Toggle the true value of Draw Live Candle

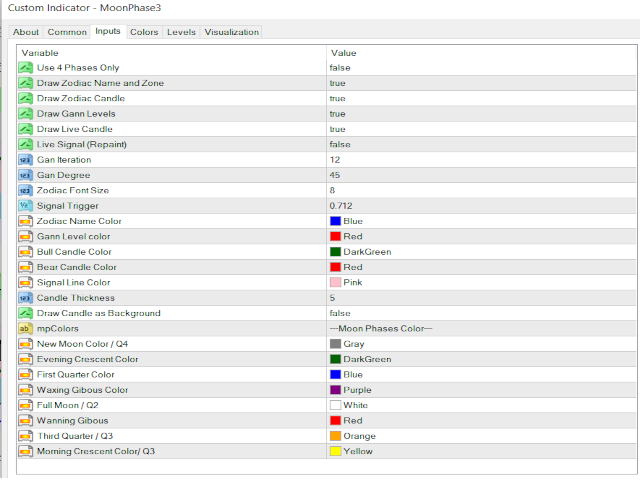coord(338,129)
